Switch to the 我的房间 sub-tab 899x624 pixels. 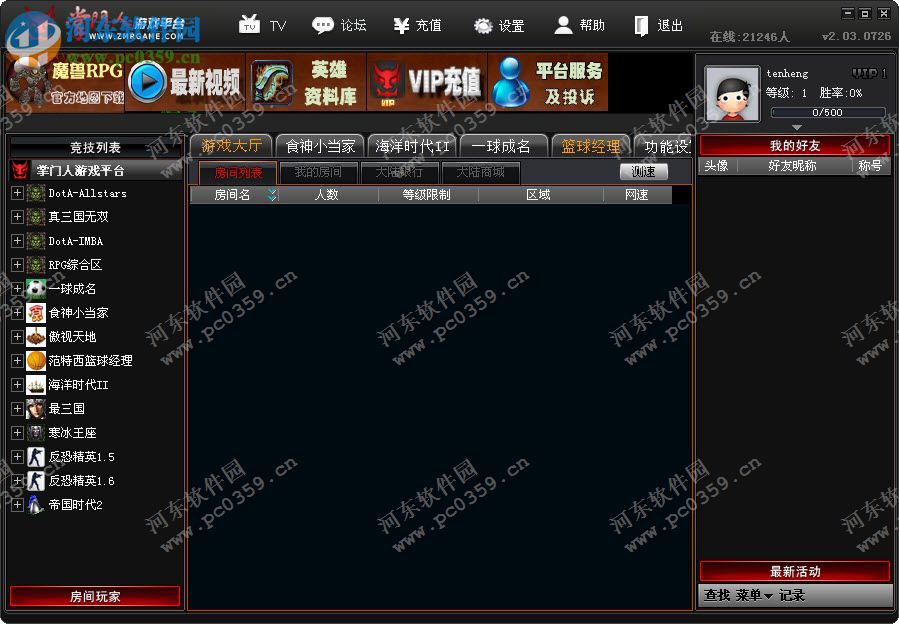pos(317,172)
